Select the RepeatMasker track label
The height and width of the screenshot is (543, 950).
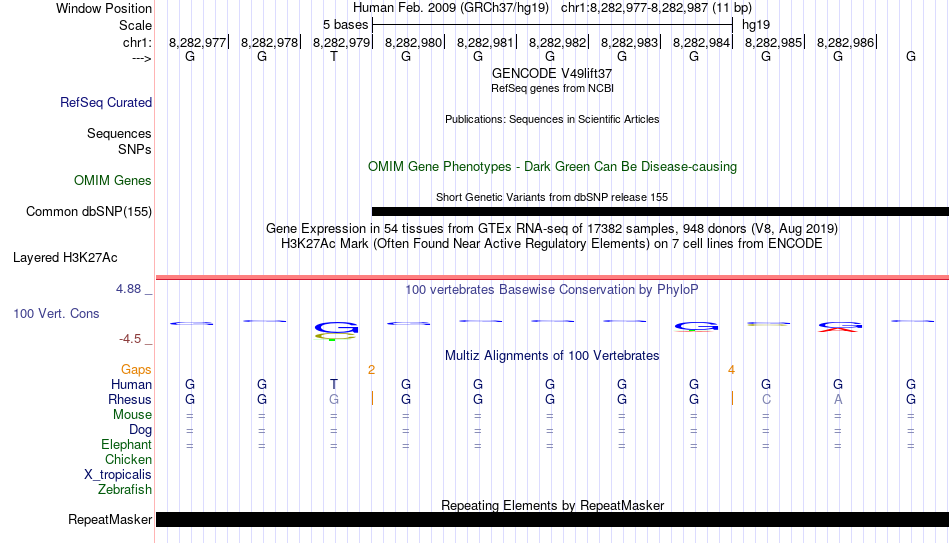(110, 519)
